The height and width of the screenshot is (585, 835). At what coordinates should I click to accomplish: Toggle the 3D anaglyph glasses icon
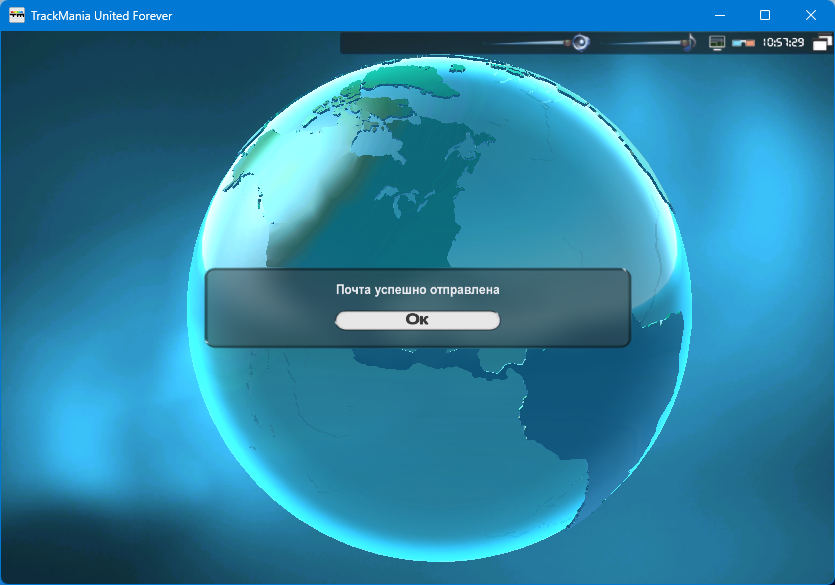(743, 43)
